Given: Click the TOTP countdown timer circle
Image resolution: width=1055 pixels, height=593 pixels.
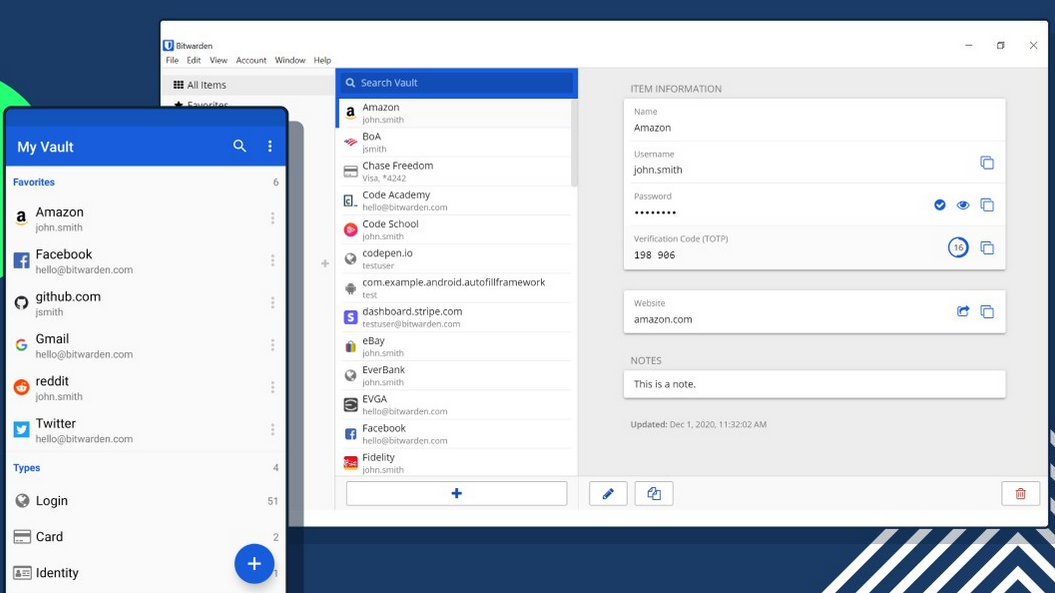Looking at the screenshot, I should point(958,248).
